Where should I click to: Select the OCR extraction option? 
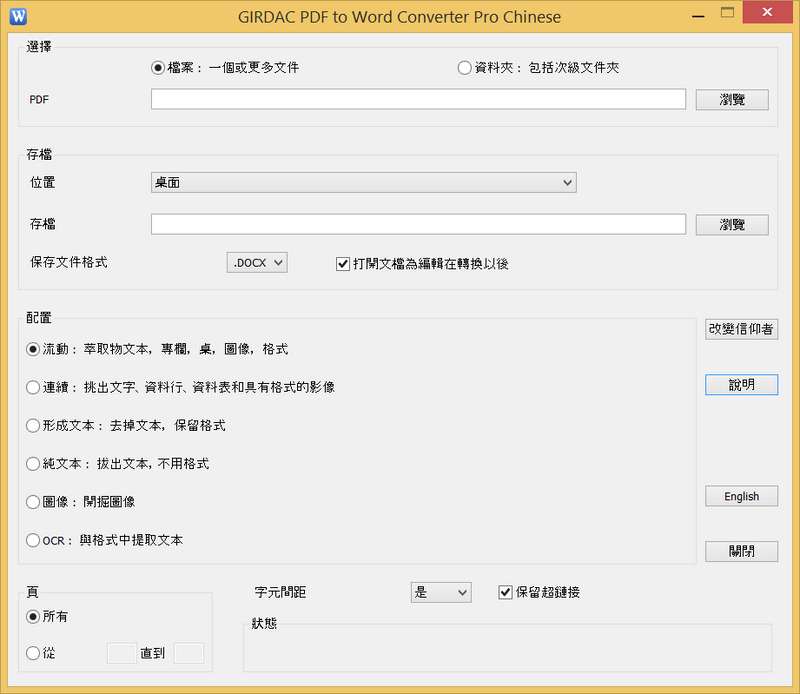(34, 541)
